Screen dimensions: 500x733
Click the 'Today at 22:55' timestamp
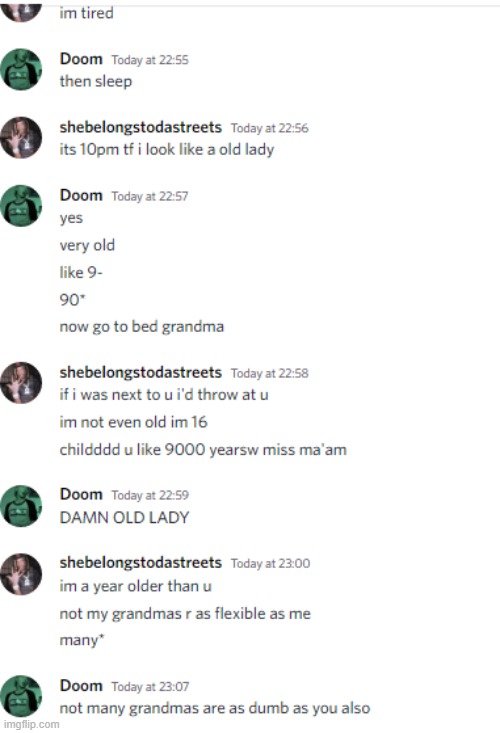[150, 60]
